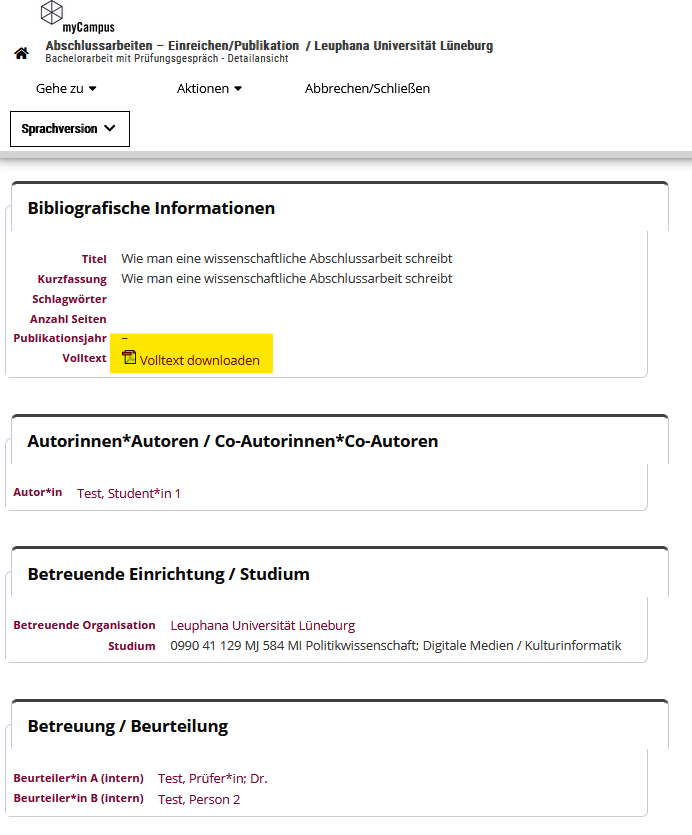Click the Sprachversion chevron icon
Viewport: 692px width, 835px height.
click(110, 128)
